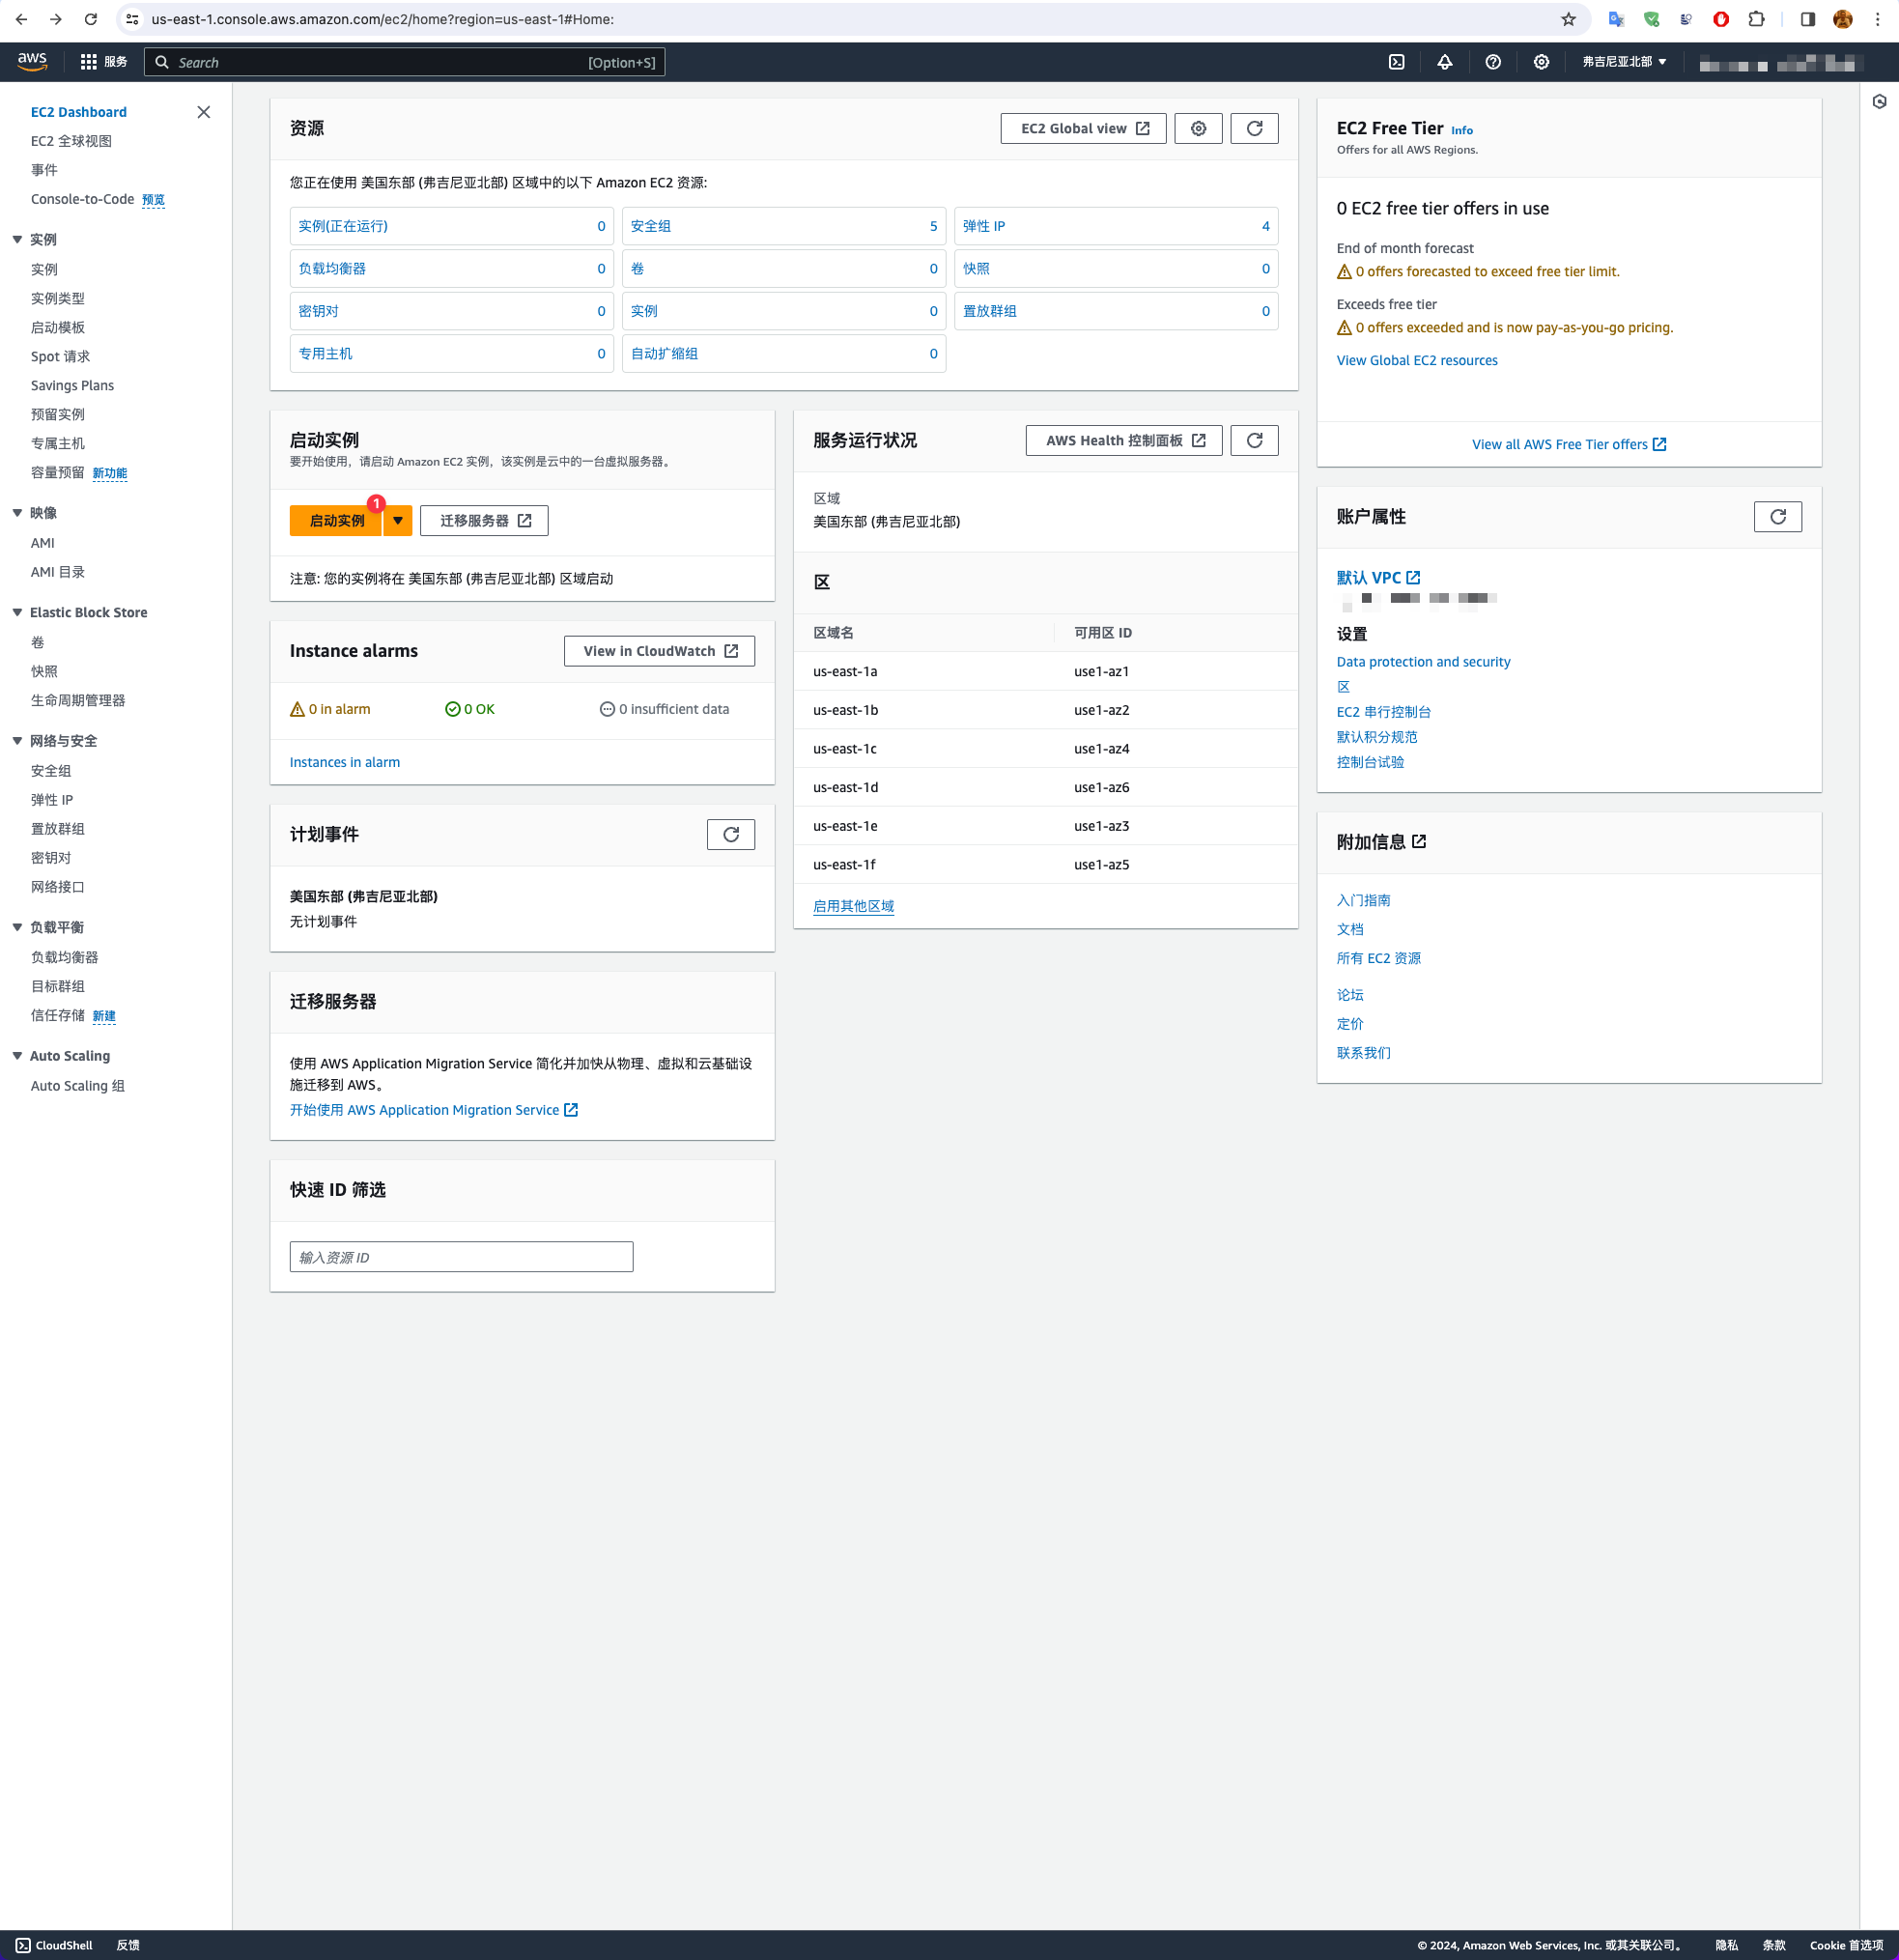Close the EC2 sidebar navigation
Viewport: 1899px width, 1960px height.
click(204, 112)
